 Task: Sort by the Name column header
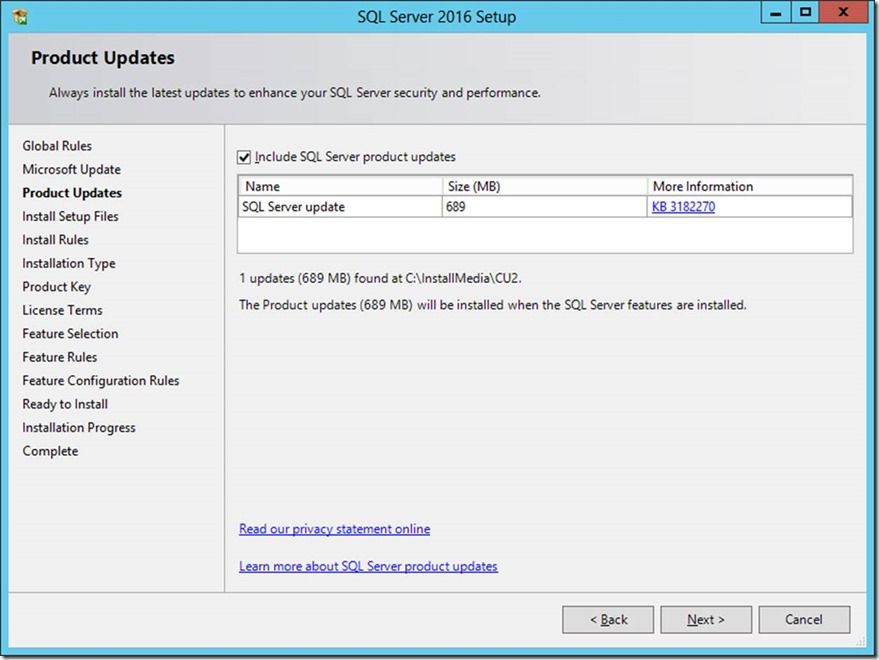click(x=340, y=186)
